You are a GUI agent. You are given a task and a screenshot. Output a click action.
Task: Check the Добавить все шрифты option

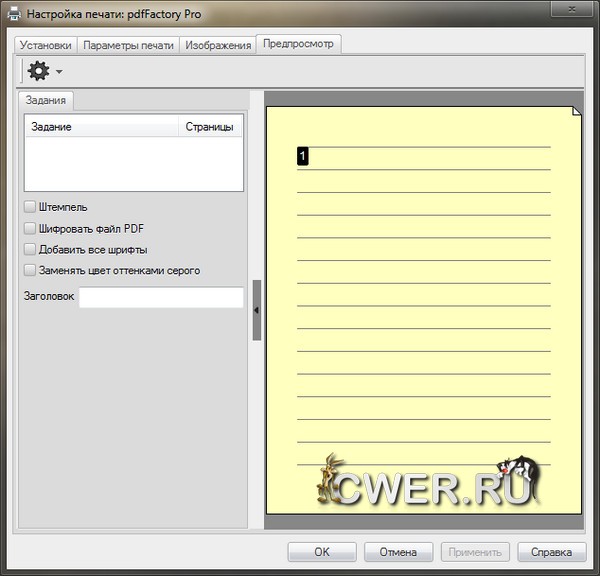[x=30, y=249]
